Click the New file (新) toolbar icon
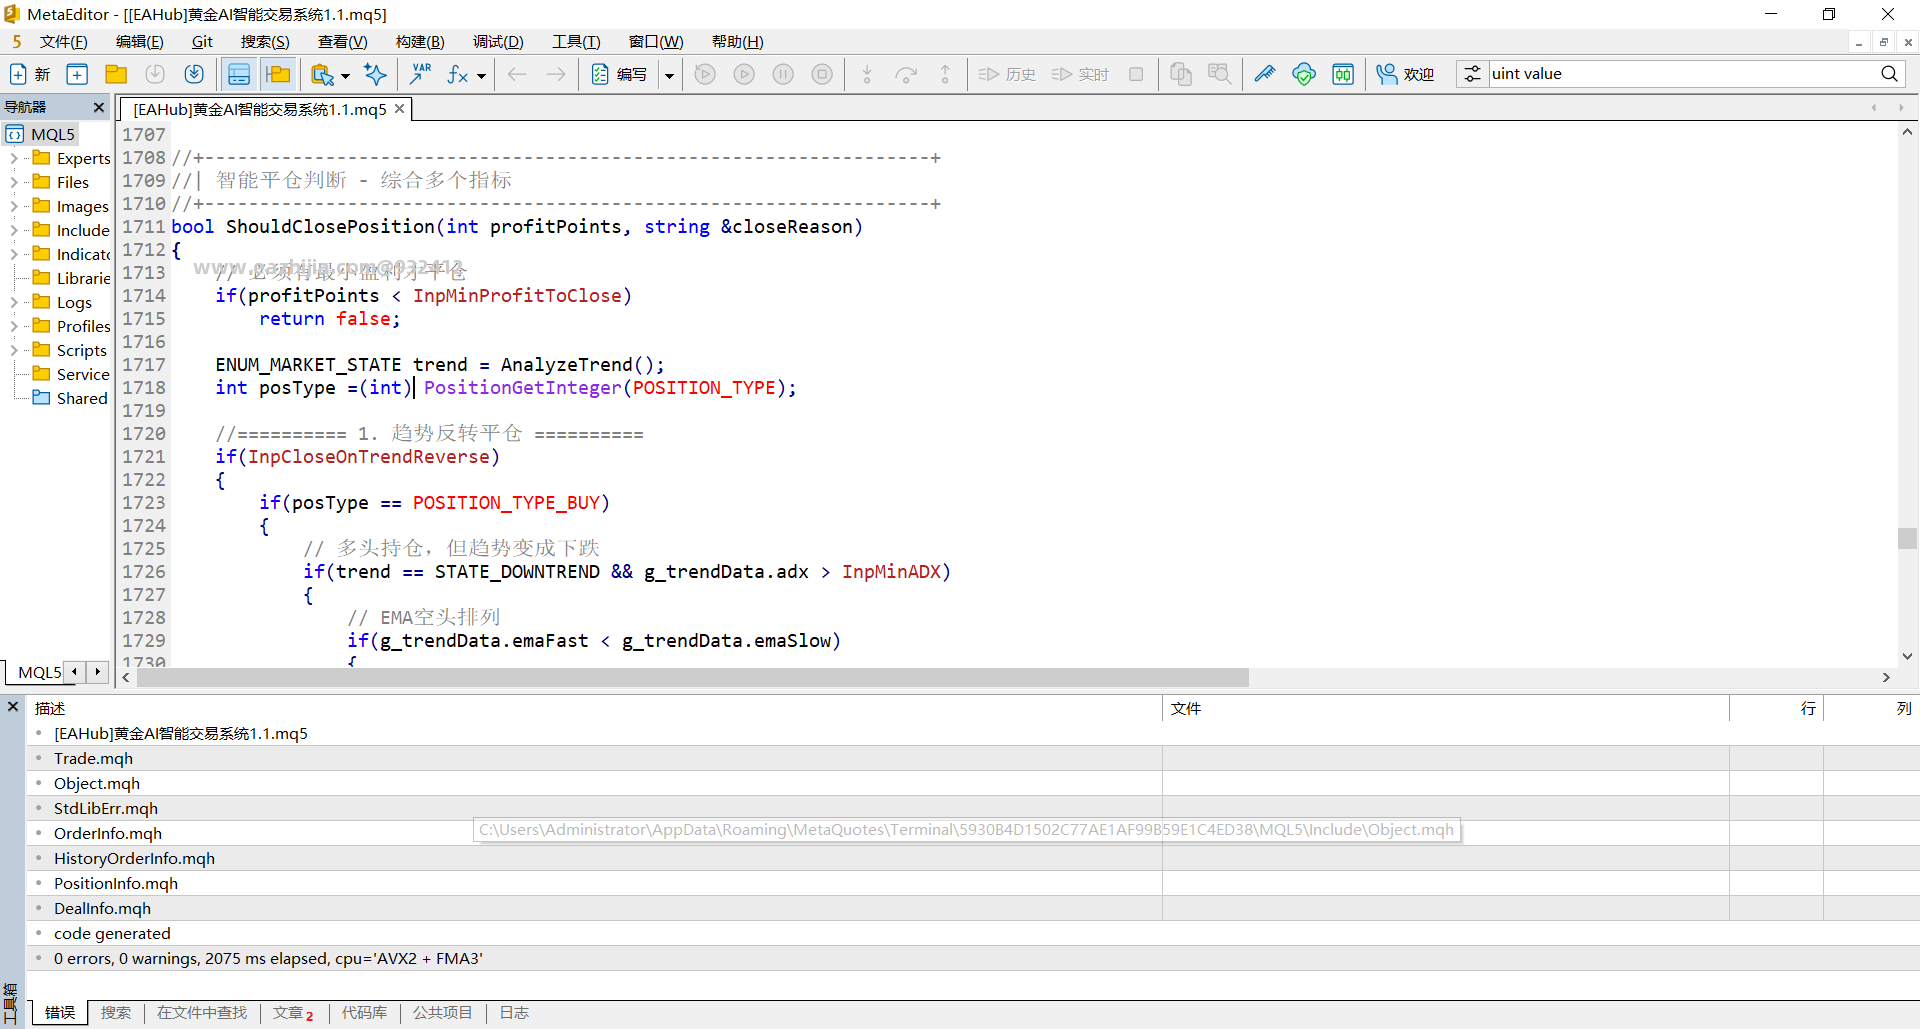Image resolution: width=1920 pixels, height=1029 pixels. (29, 74)
